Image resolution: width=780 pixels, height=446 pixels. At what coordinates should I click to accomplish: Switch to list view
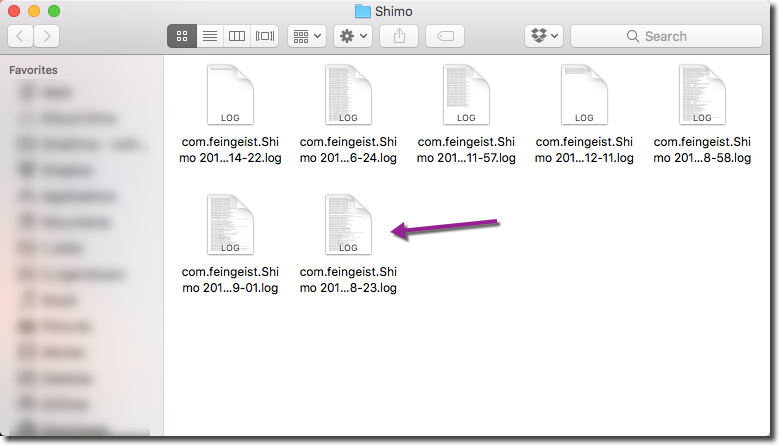tap(210, 36)
